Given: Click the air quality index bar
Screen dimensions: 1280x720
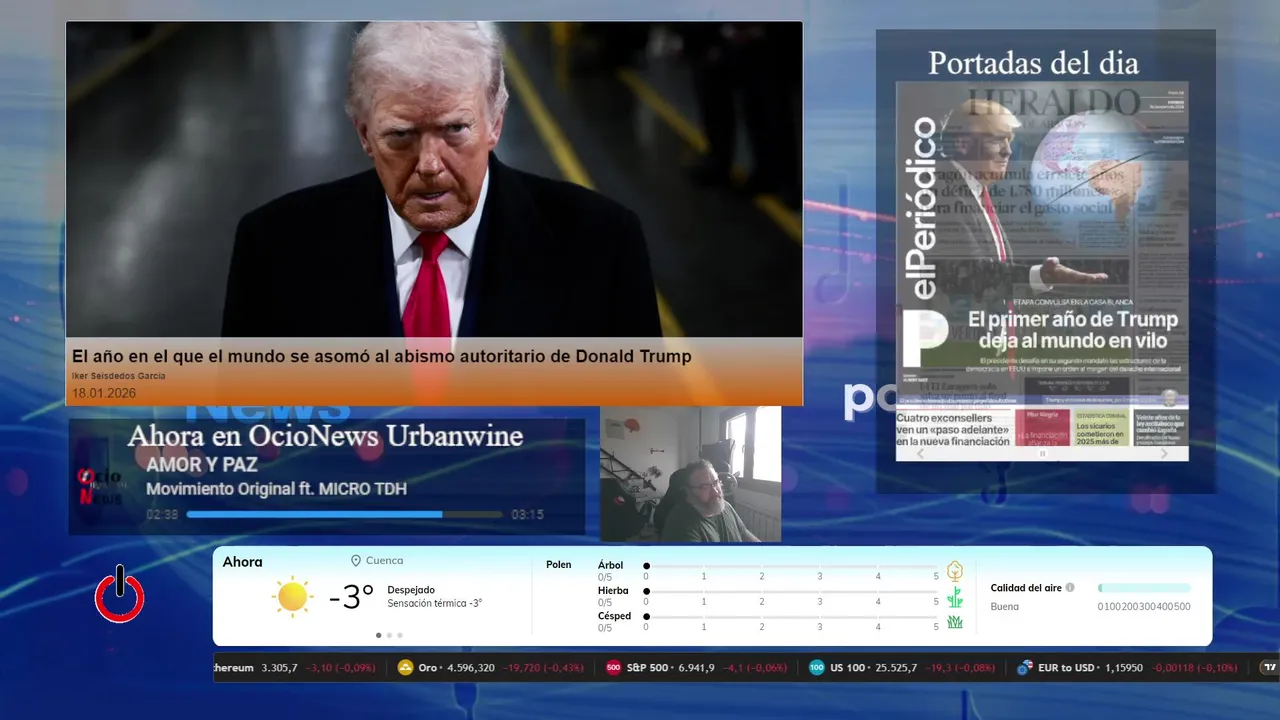Looking at the screenshot, I should tap(1144, 588).
